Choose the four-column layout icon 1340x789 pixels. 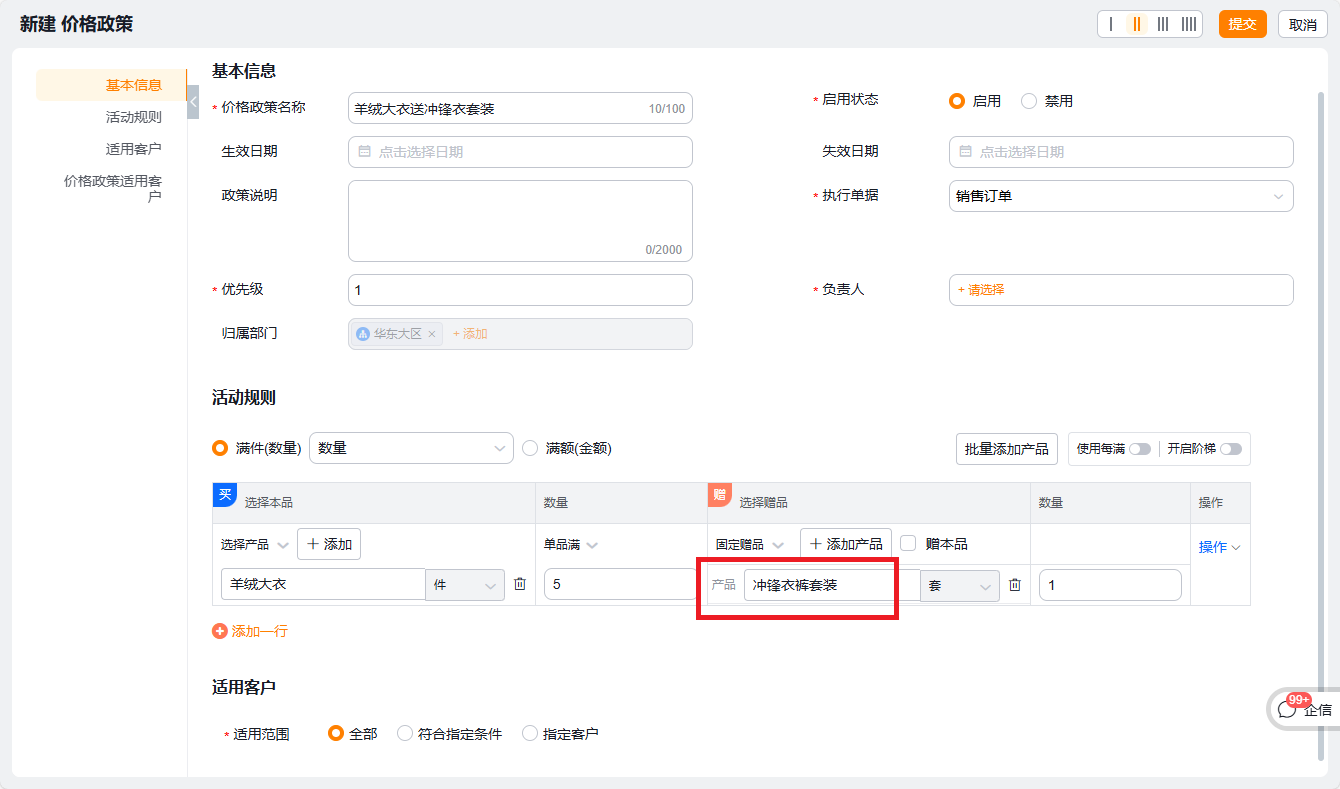pyautogui.click(x=1188, y=24)
